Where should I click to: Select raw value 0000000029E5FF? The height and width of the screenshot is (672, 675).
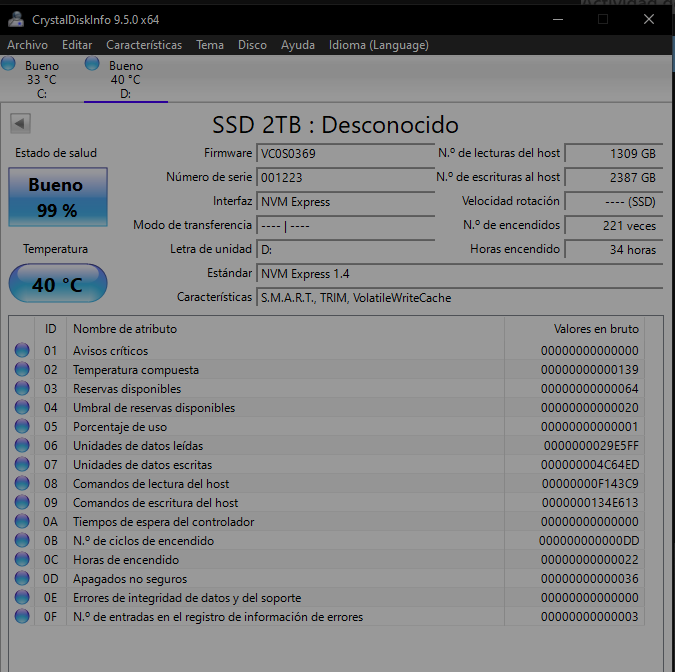point(591,446)
